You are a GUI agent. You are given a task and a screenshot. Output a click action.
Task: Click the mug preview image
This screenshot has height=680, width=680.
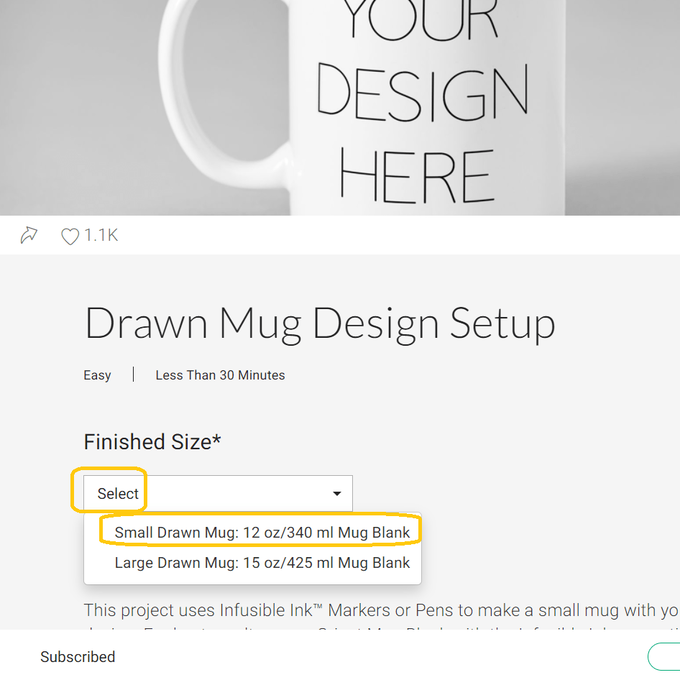pyautogui.click(x=600, y=100)
